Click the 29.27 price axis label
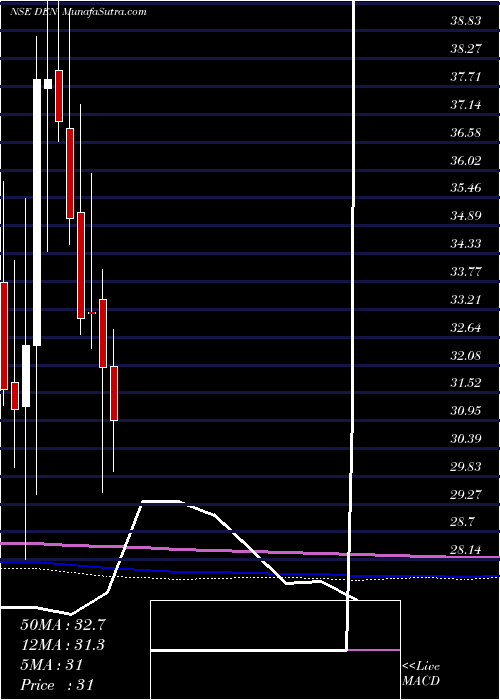 pos(466,495)
